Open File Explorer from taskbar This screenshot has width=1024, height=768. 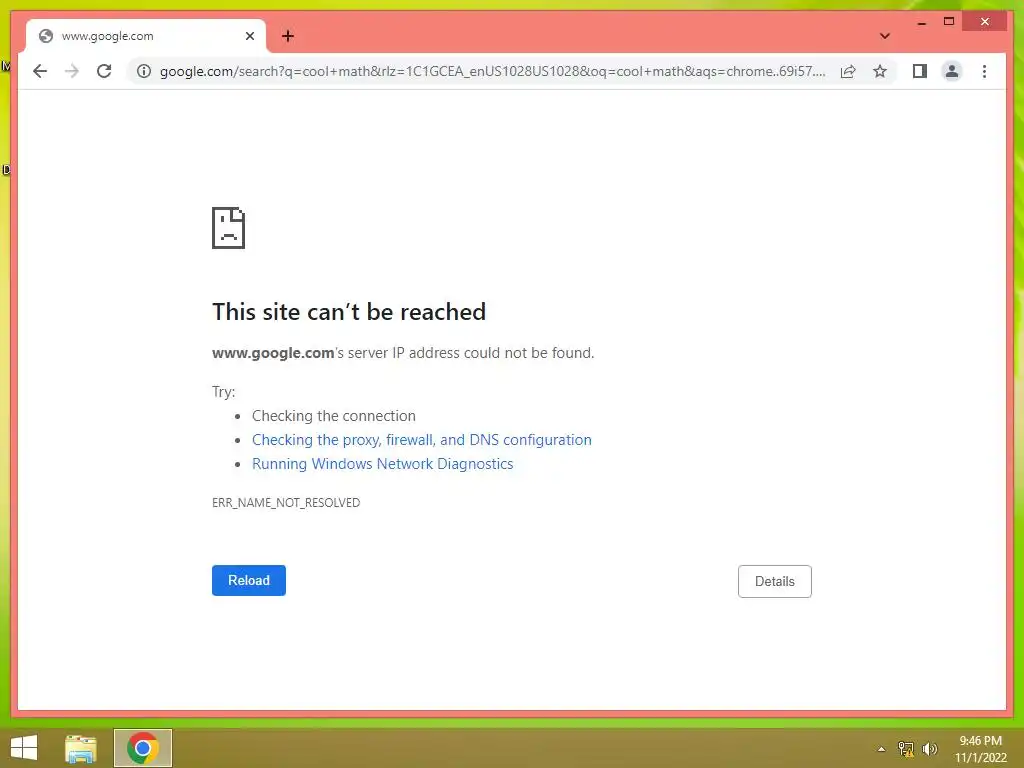pos(81,748)
